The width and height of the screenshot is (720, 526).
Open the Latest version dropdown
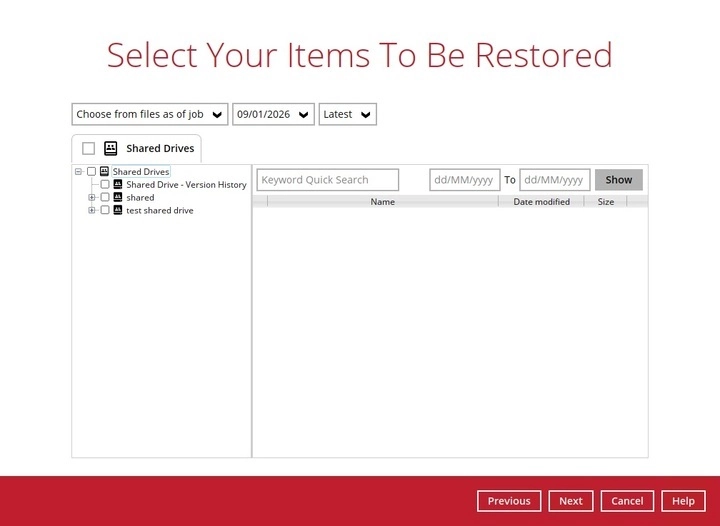click(348, 114)
